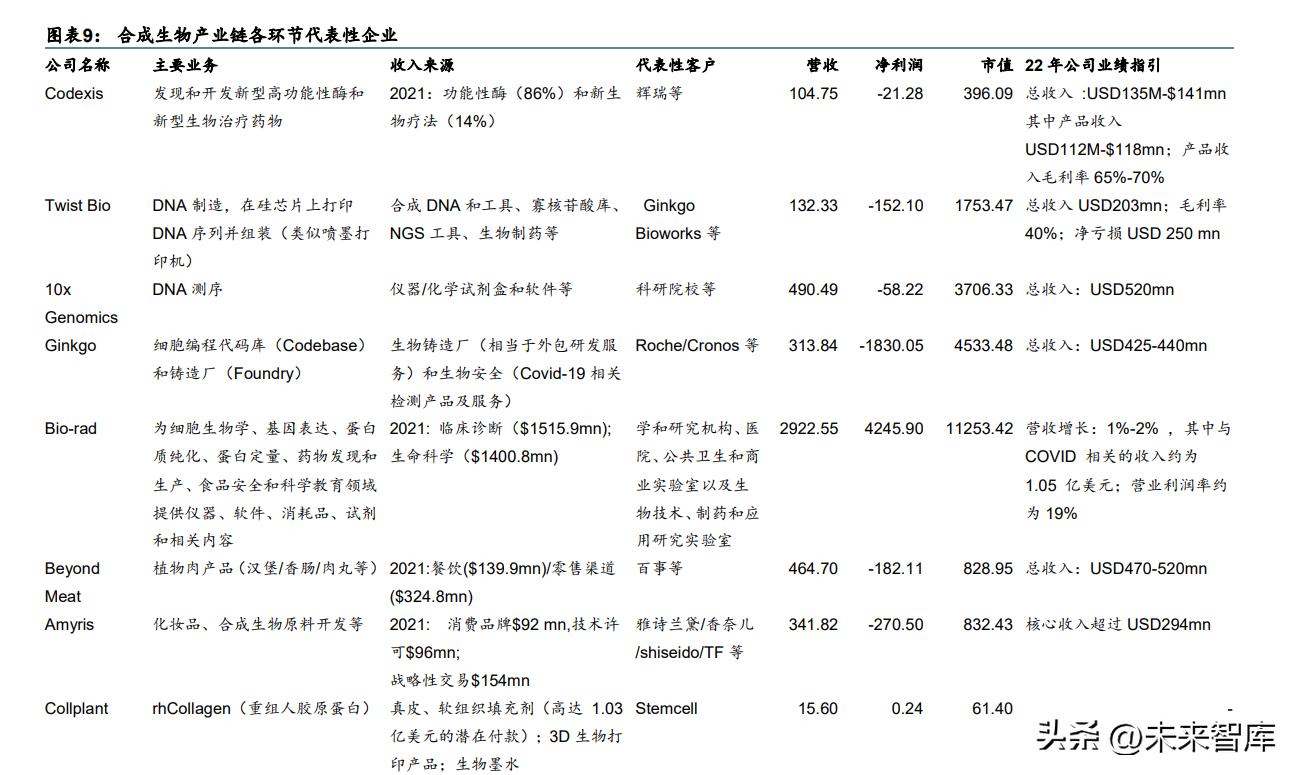Click the Beyond Meat company name cell
The height and width of the screenshot is (775, 1298).
tap(72, 582)
